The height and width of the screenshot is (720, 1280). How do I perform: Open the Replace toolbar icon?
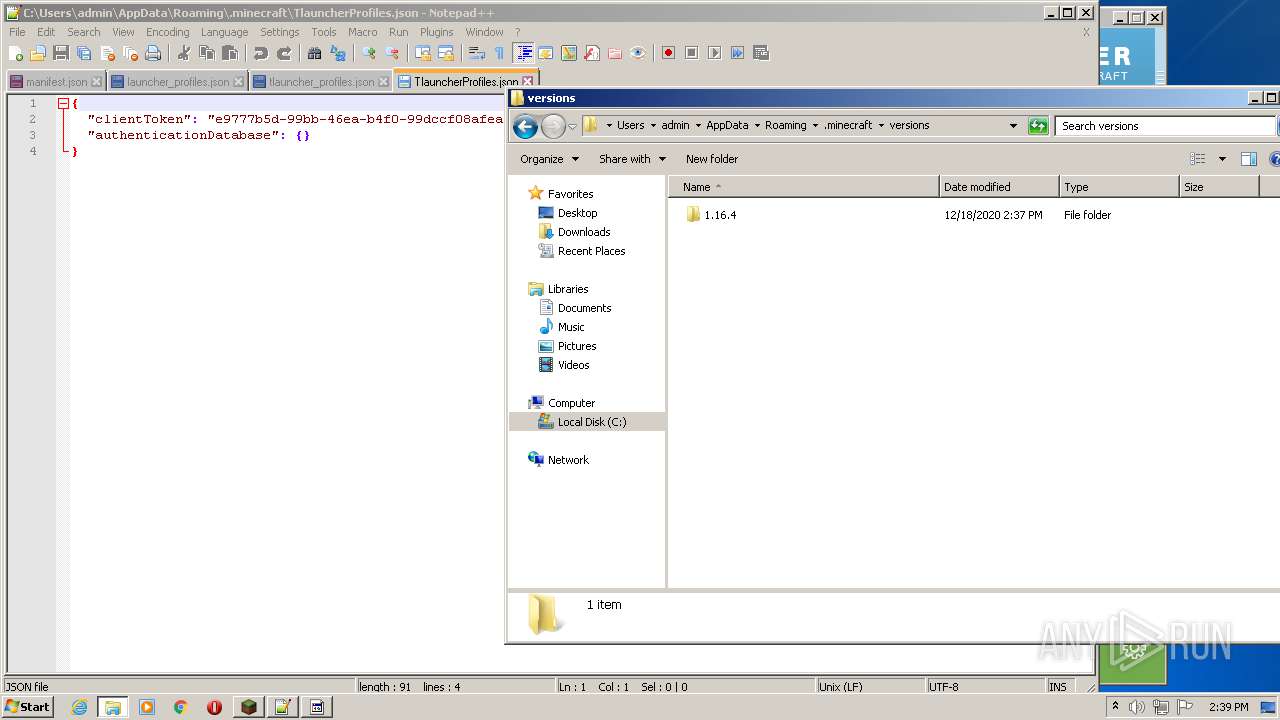338,53
